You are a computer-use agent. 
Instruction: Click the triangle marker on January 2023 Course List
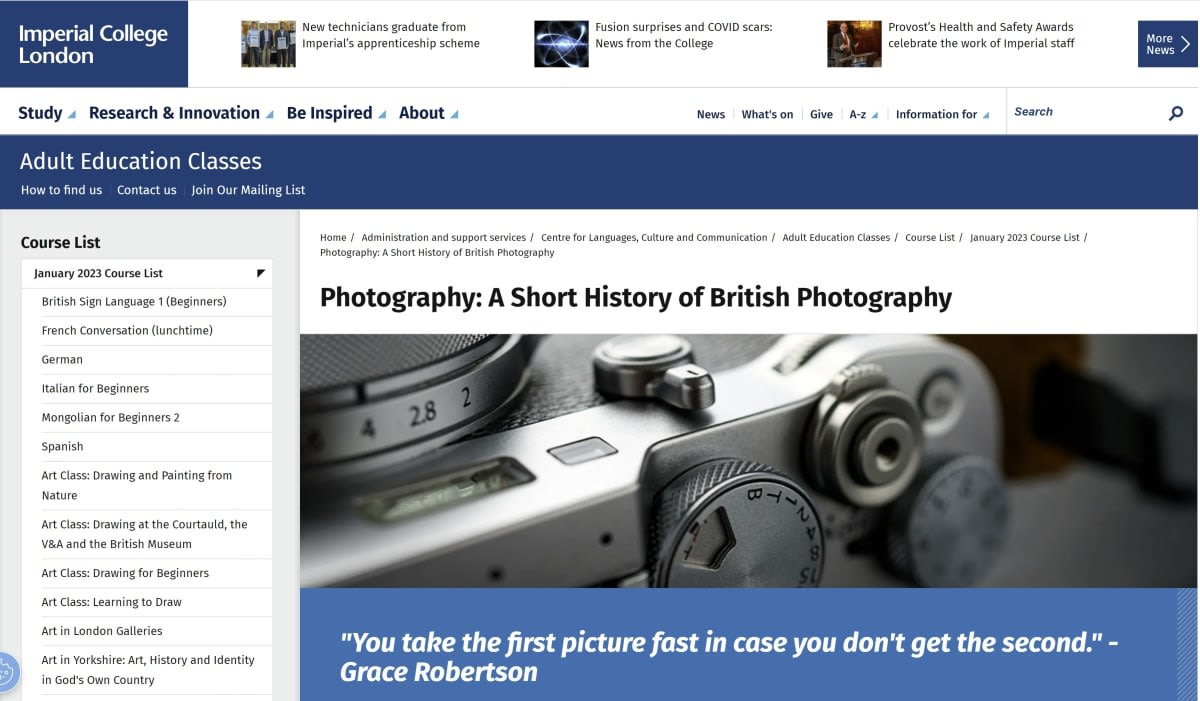[x=258, y=272]
